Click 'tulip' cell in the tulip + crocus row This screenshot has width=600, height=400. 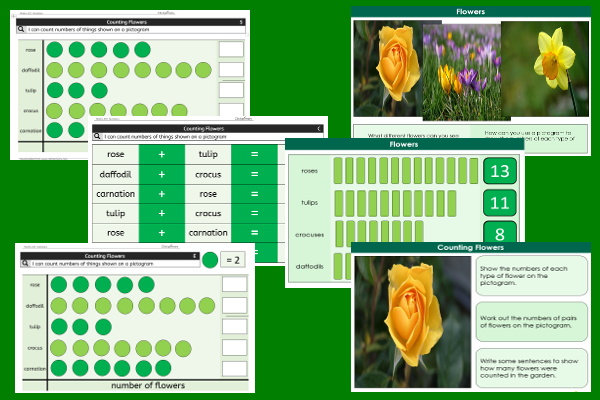click(x=116, y=213)
